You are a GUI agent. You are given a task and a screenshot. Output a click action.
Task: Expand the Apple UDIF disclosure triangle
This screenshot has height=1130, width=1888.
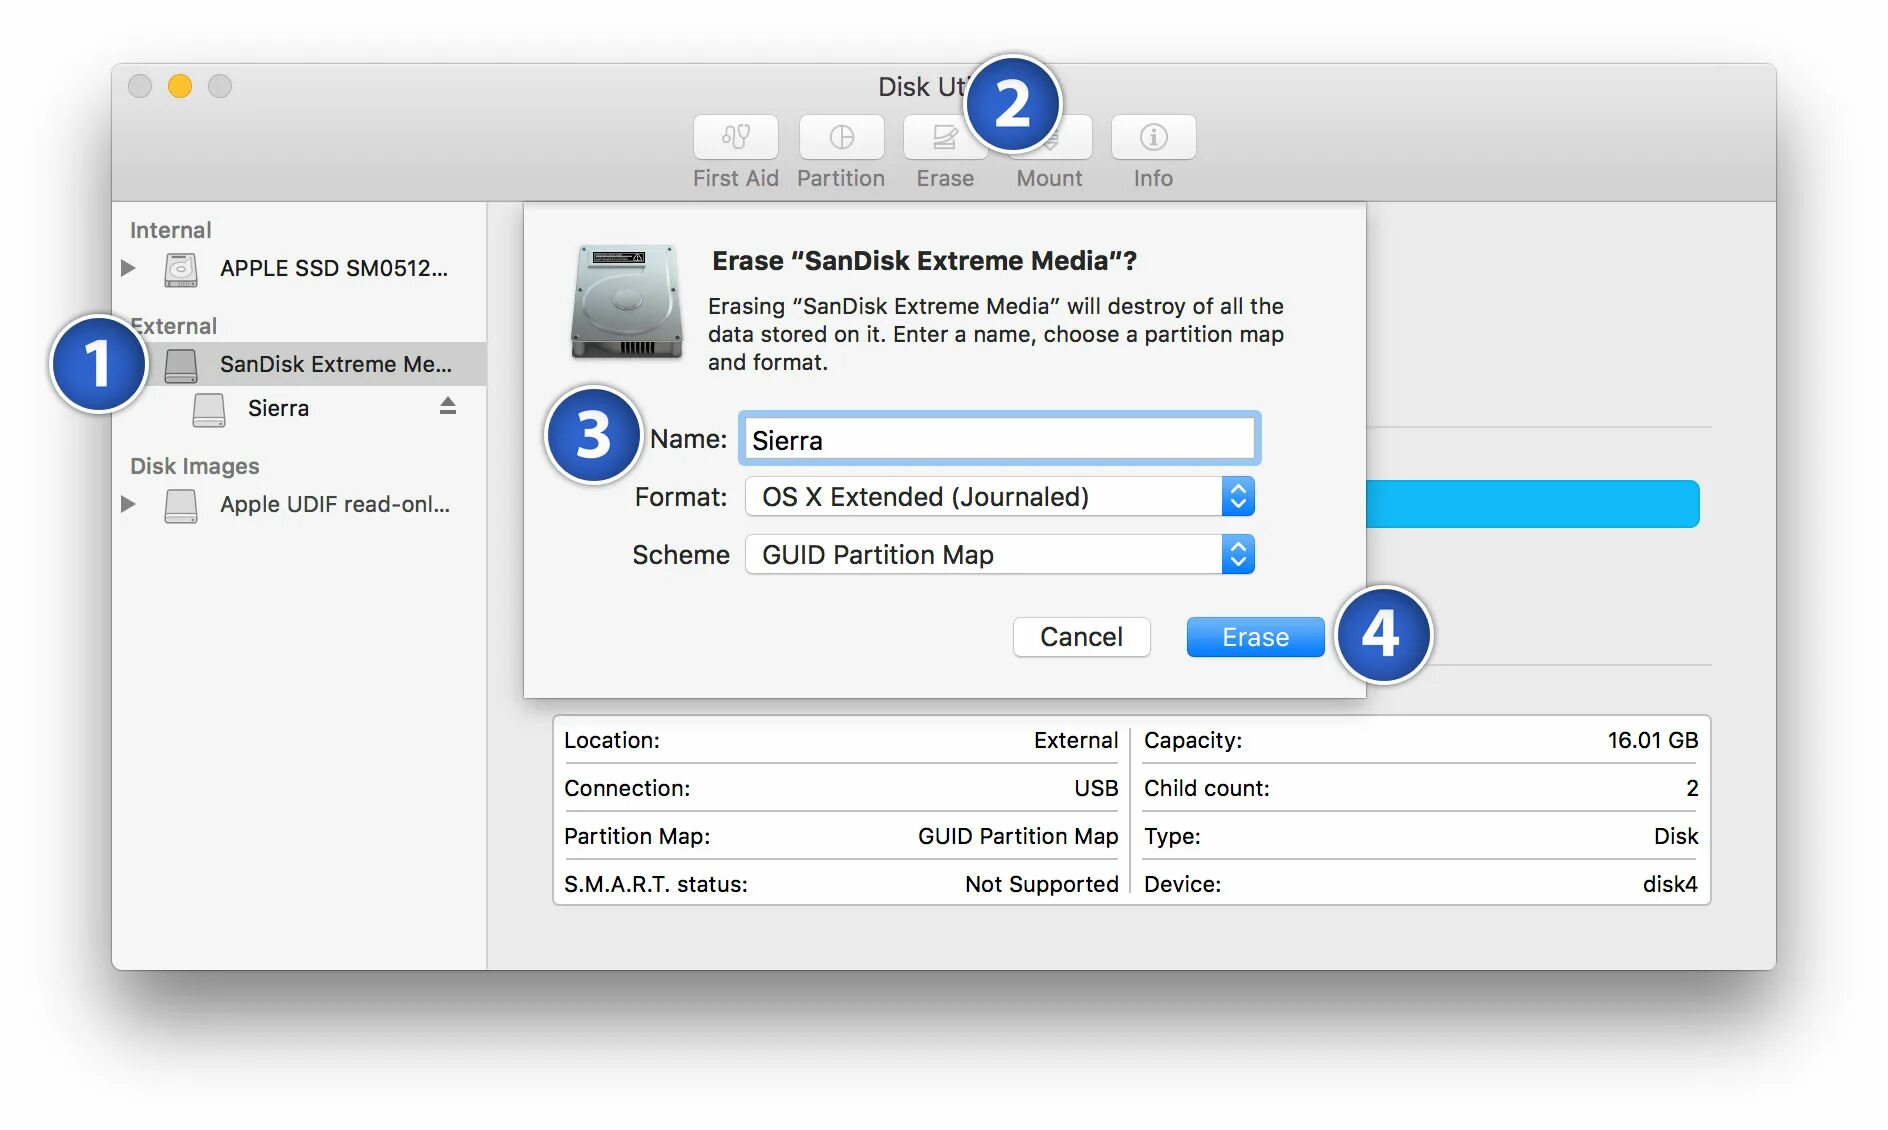(x=128, y=504)
